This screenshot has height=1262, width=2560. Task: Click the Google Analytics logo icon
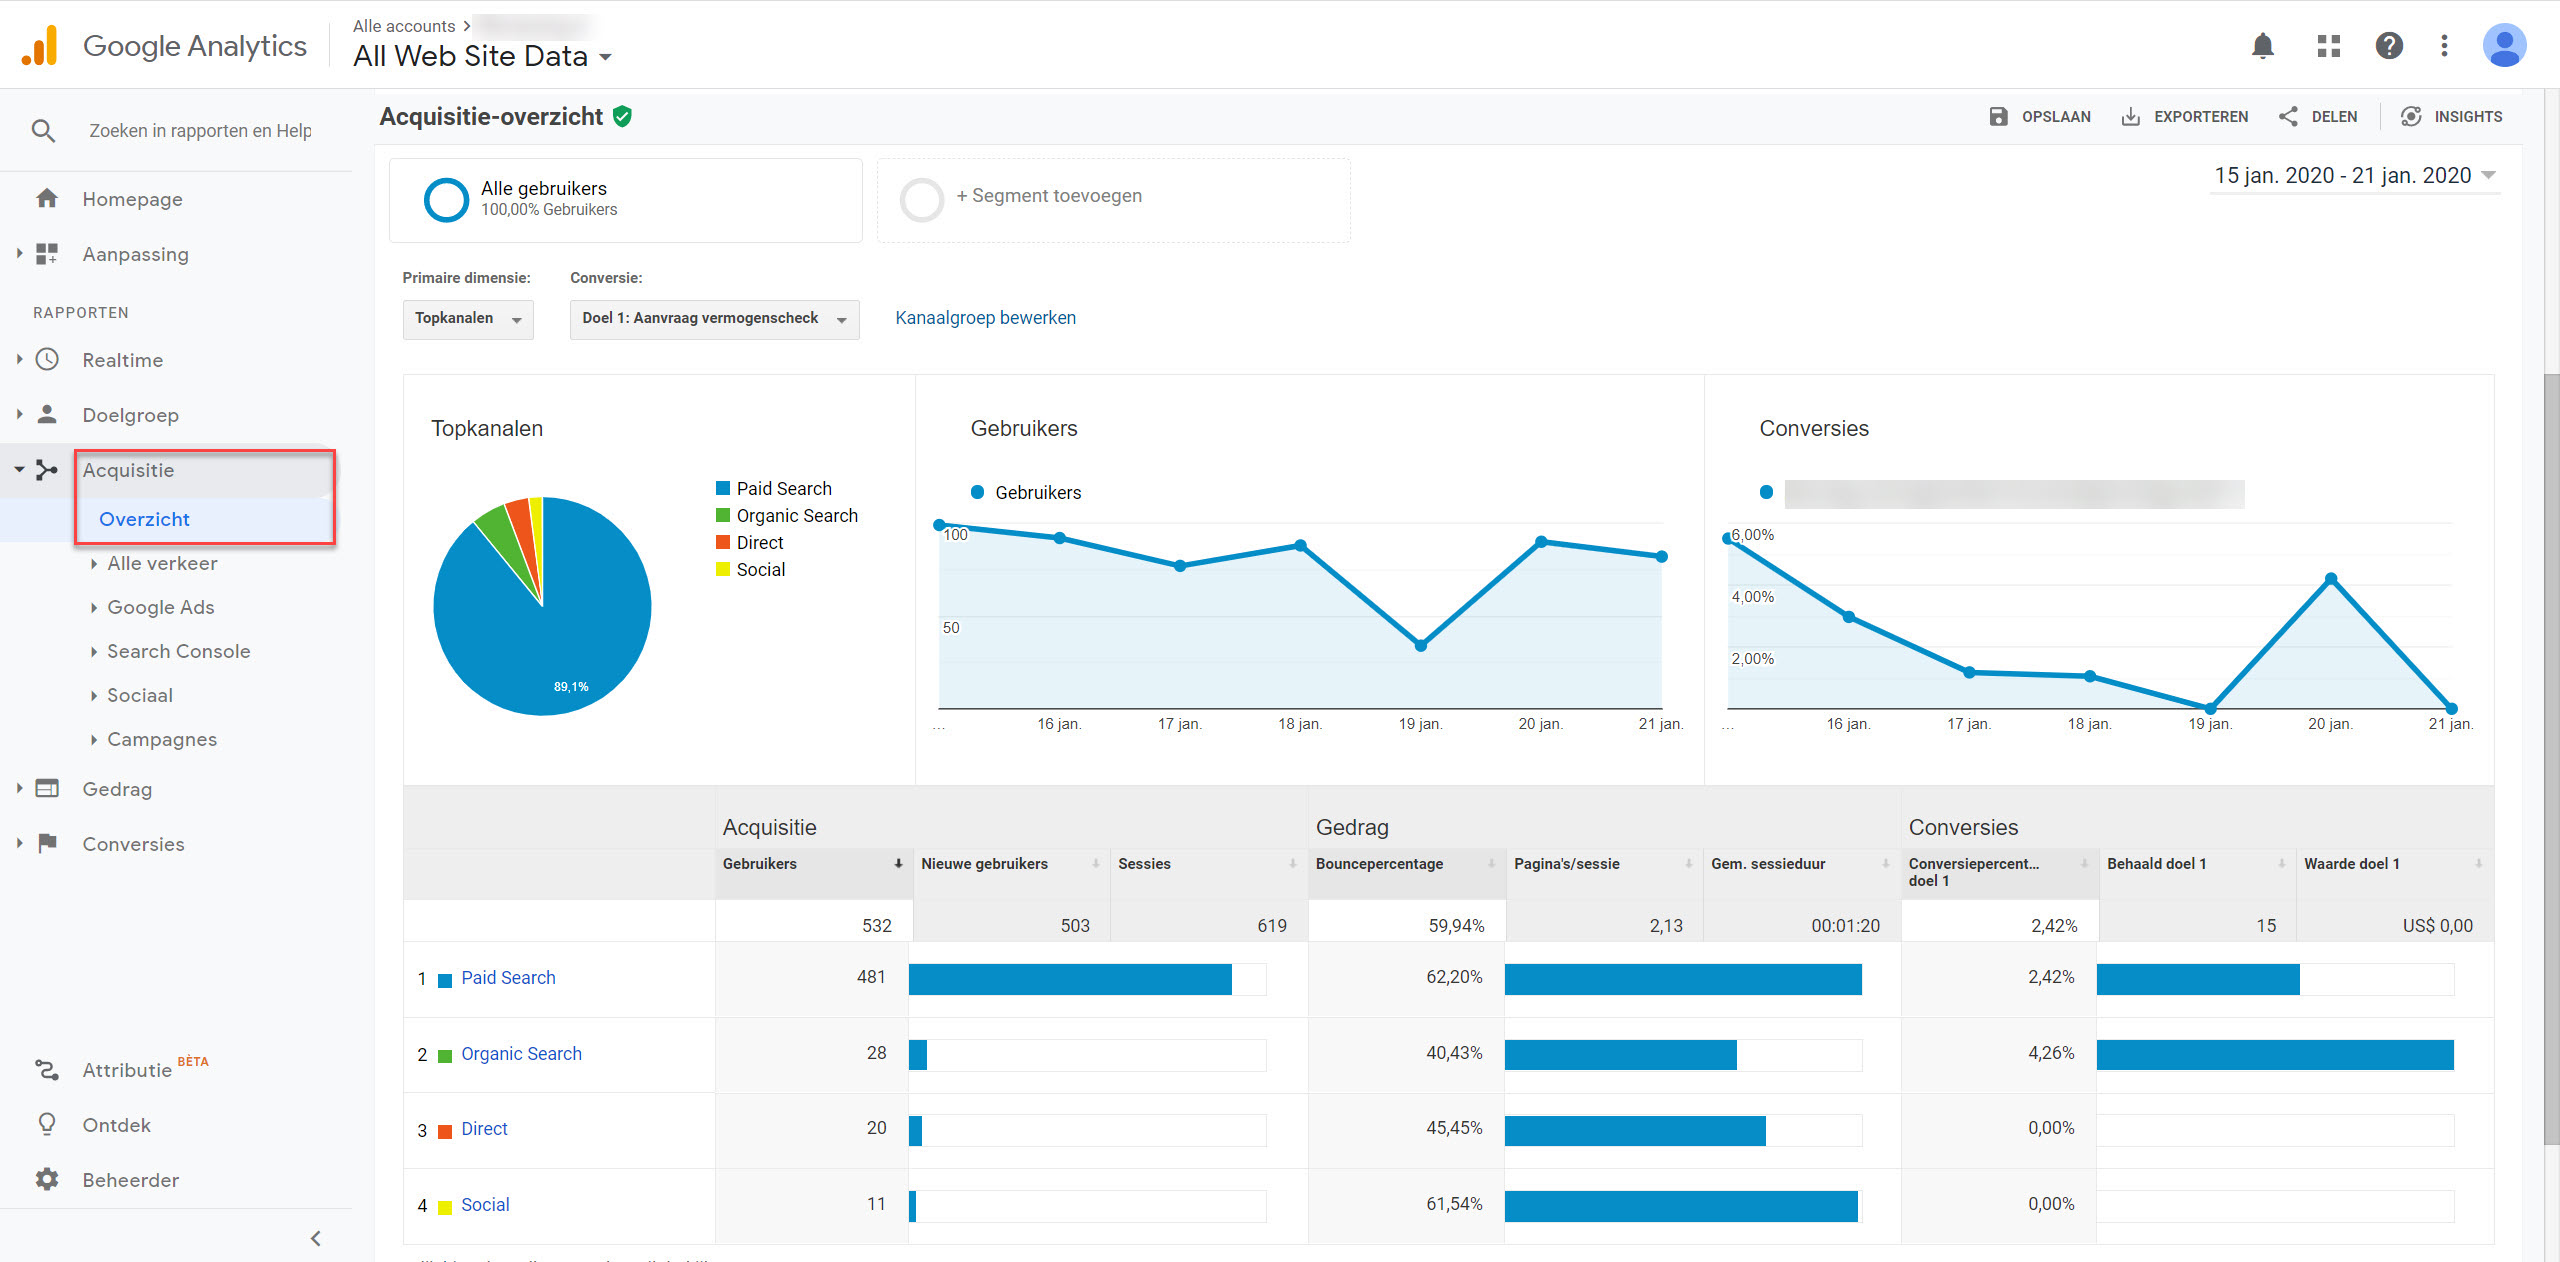click(40, 46)
